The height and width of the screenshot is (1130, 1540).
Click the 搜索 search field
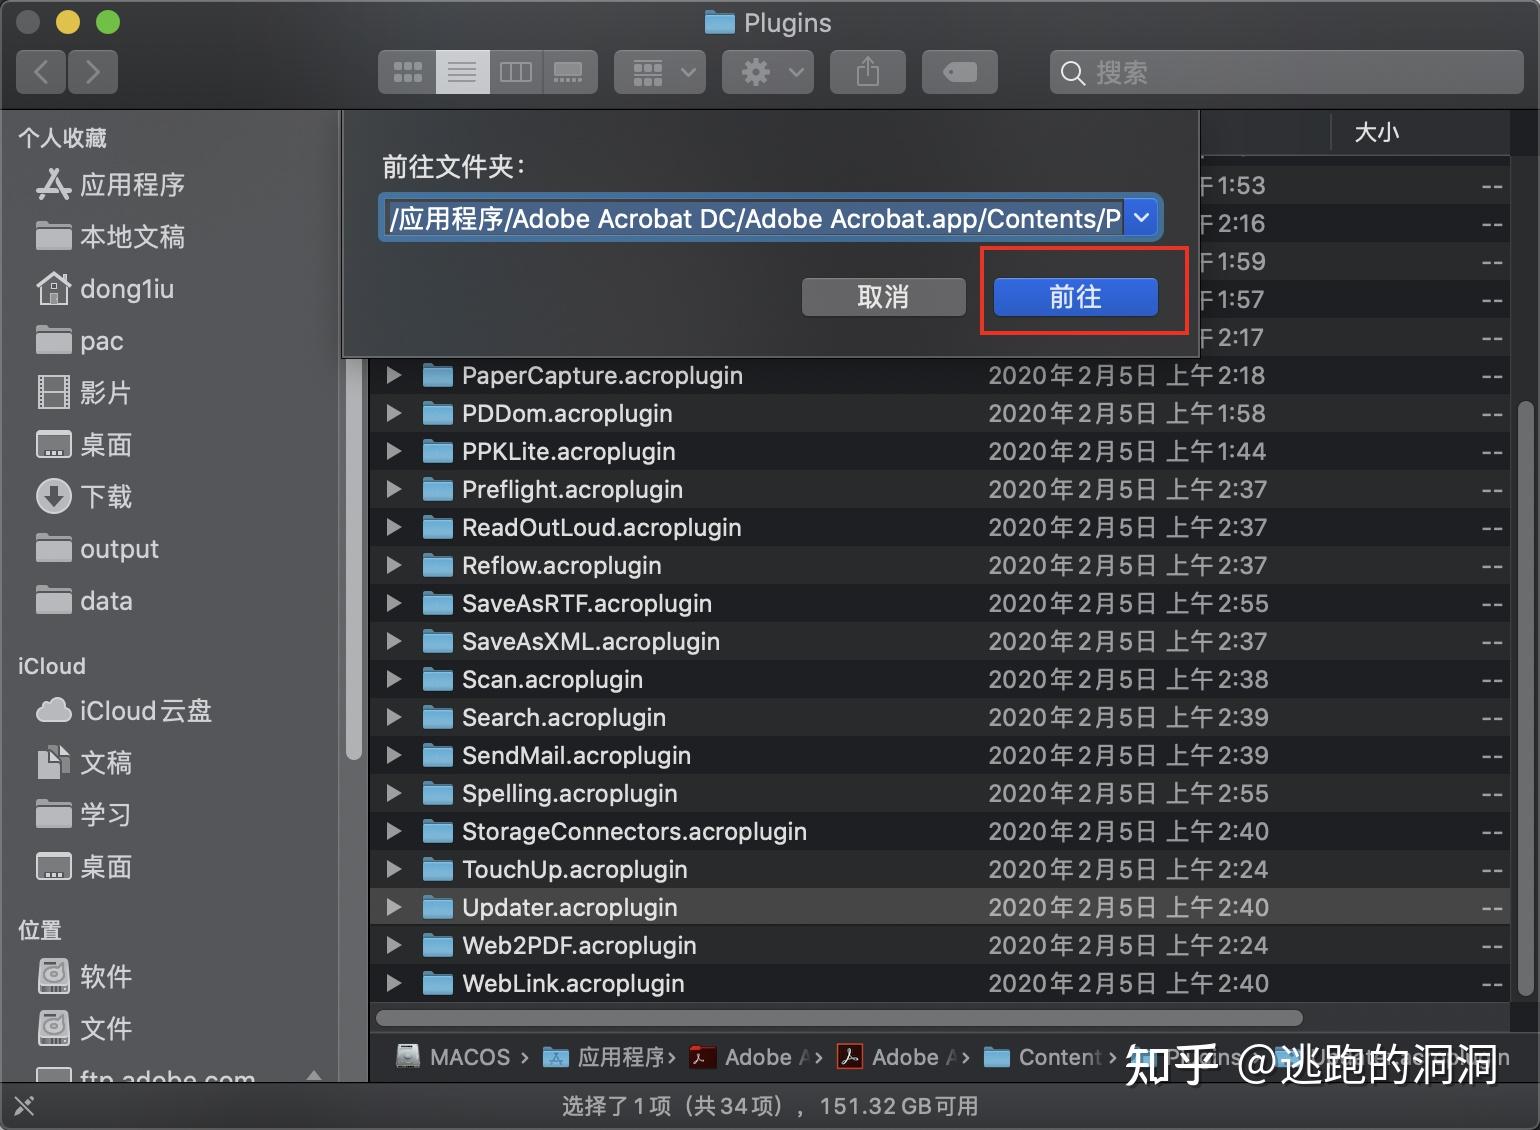[x=1286, y=72]
